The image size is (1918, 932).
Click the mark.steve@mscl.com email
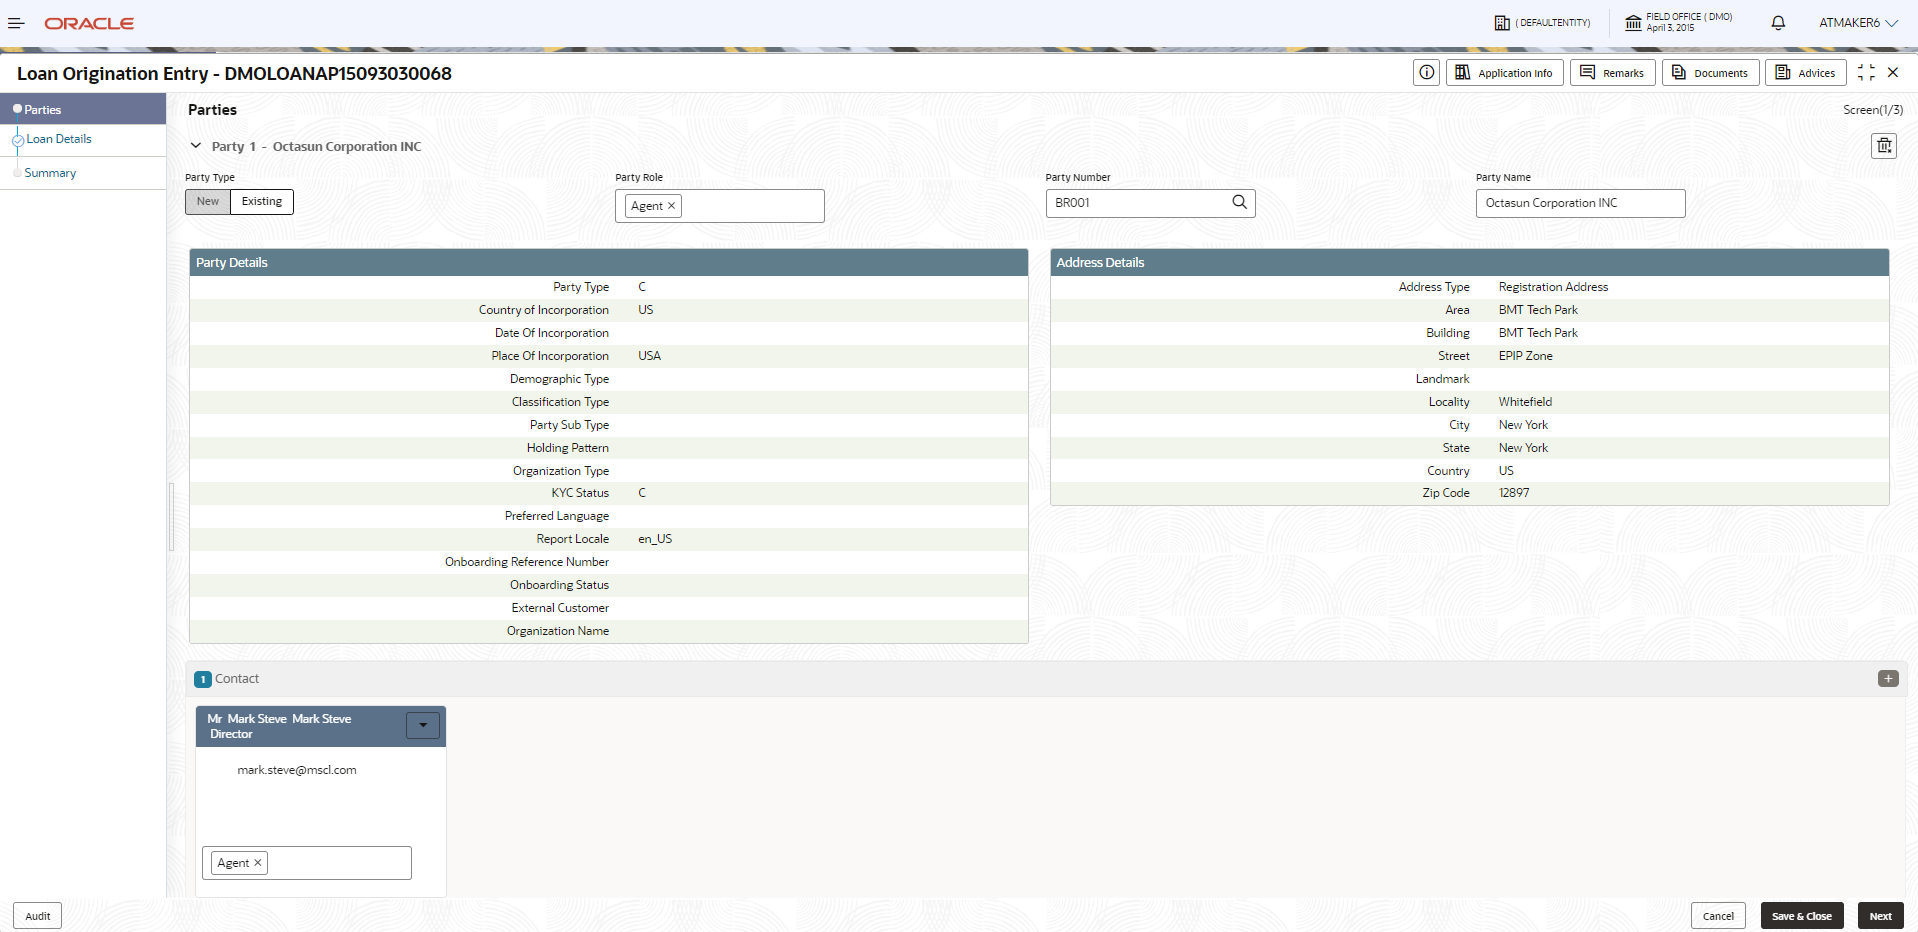(x=297, y=770)
